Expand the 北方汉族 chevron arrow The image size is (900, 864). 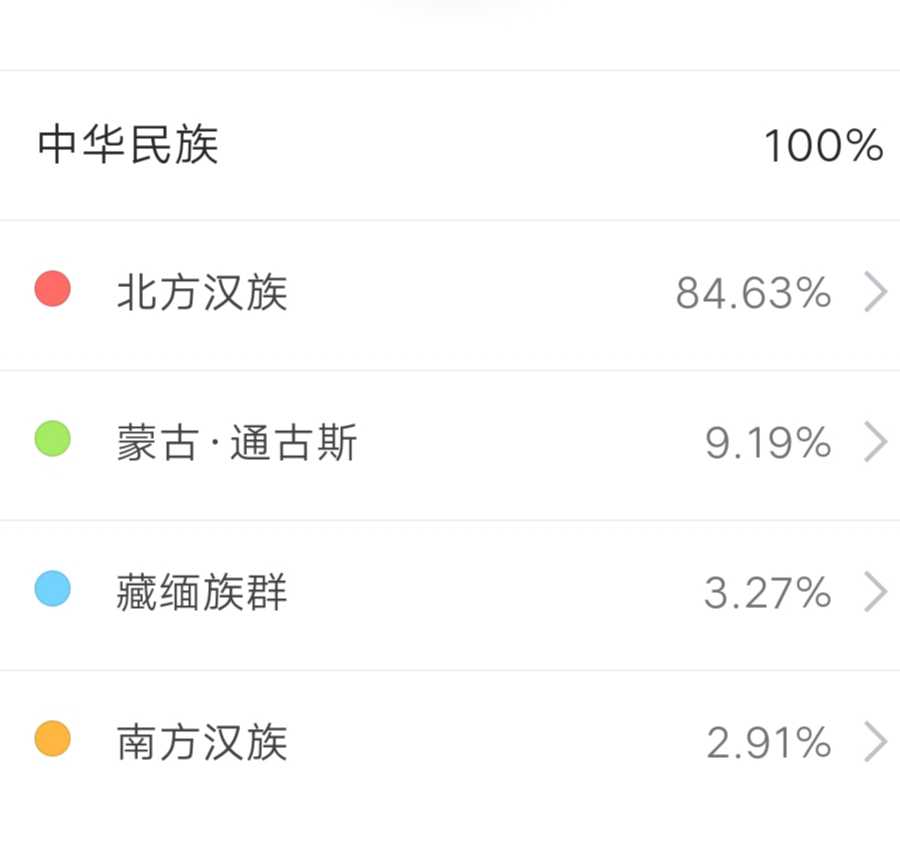click(875, 293)
